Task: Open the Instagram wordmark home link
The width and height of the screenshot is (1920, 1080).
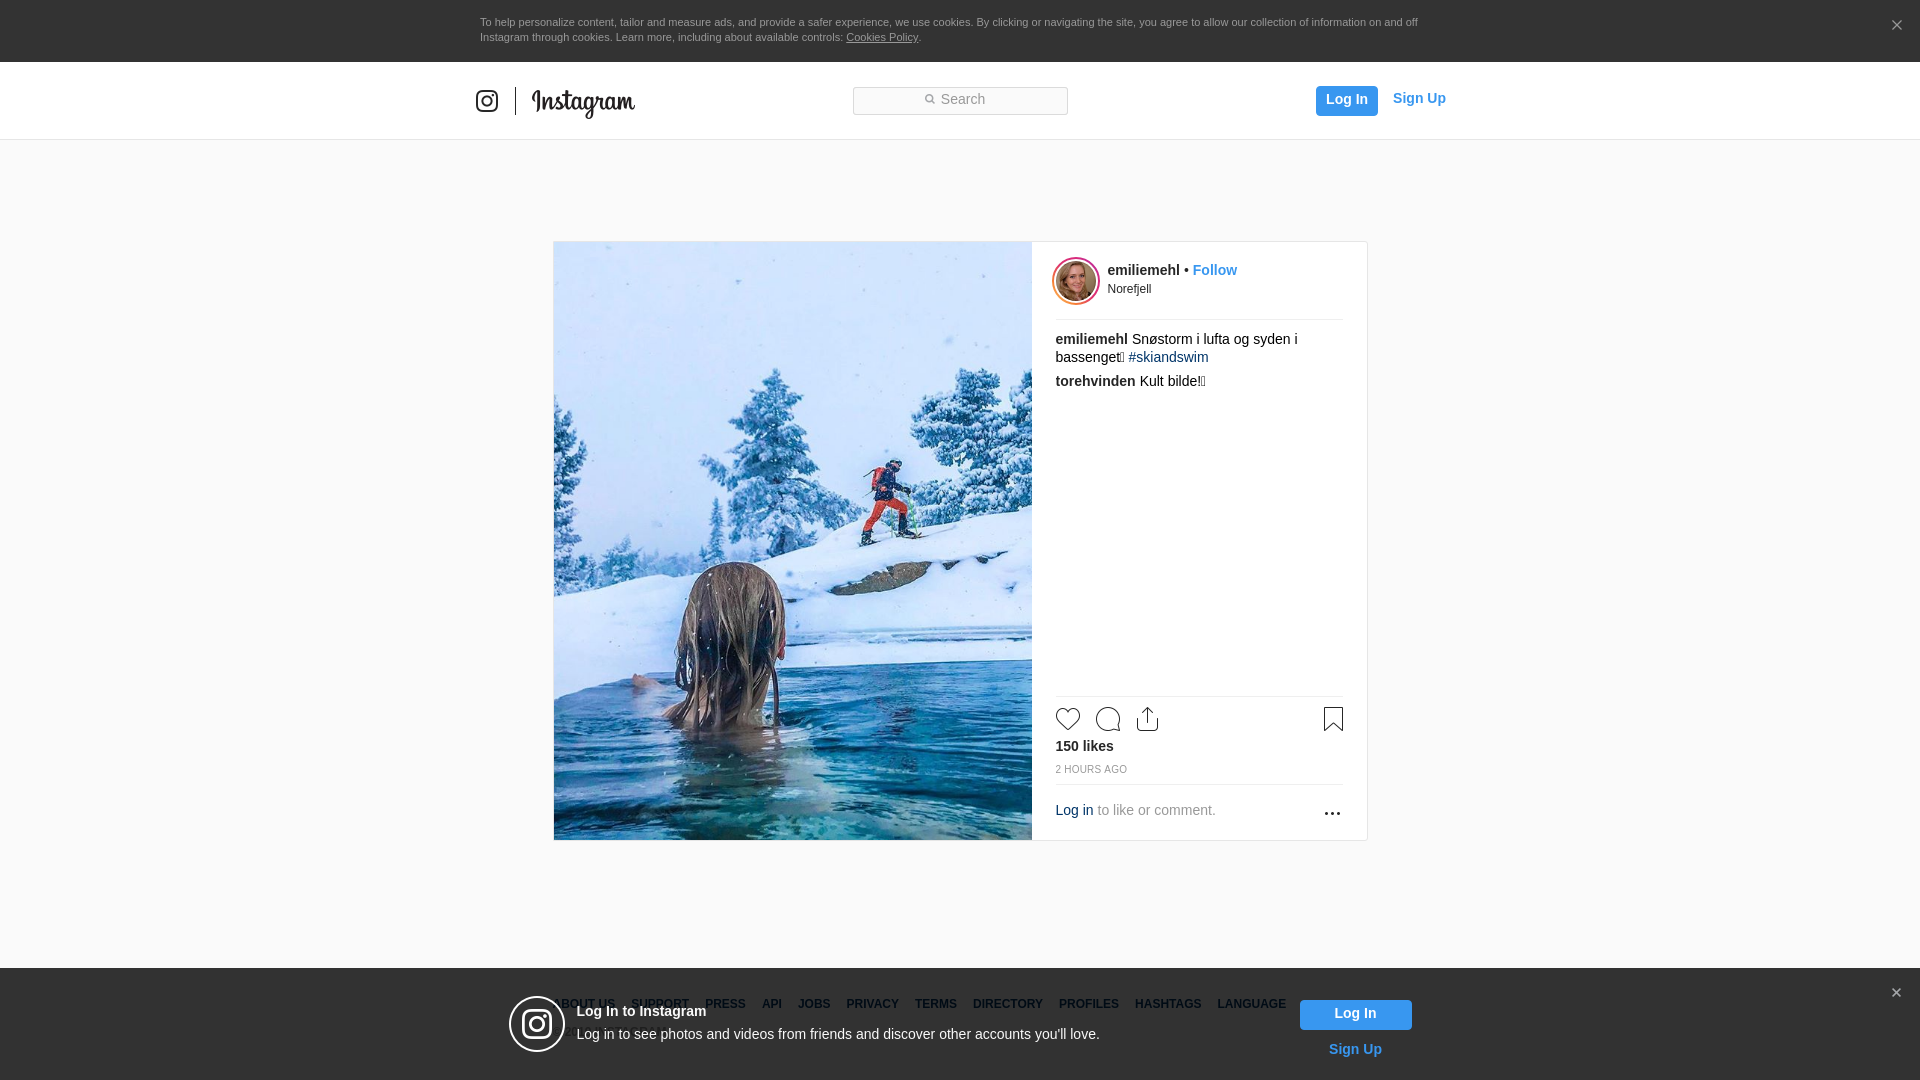Action: tap(583, 103)
